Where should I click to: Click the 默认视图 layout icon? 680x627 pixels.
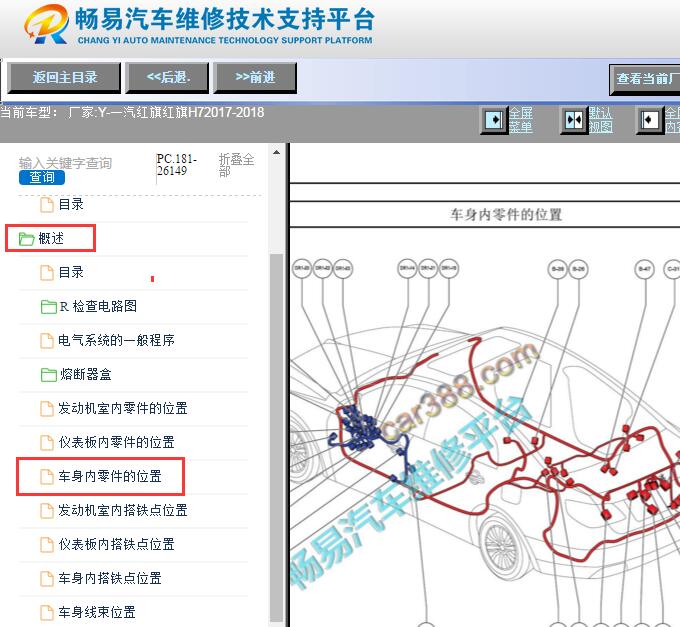point(574,120)
